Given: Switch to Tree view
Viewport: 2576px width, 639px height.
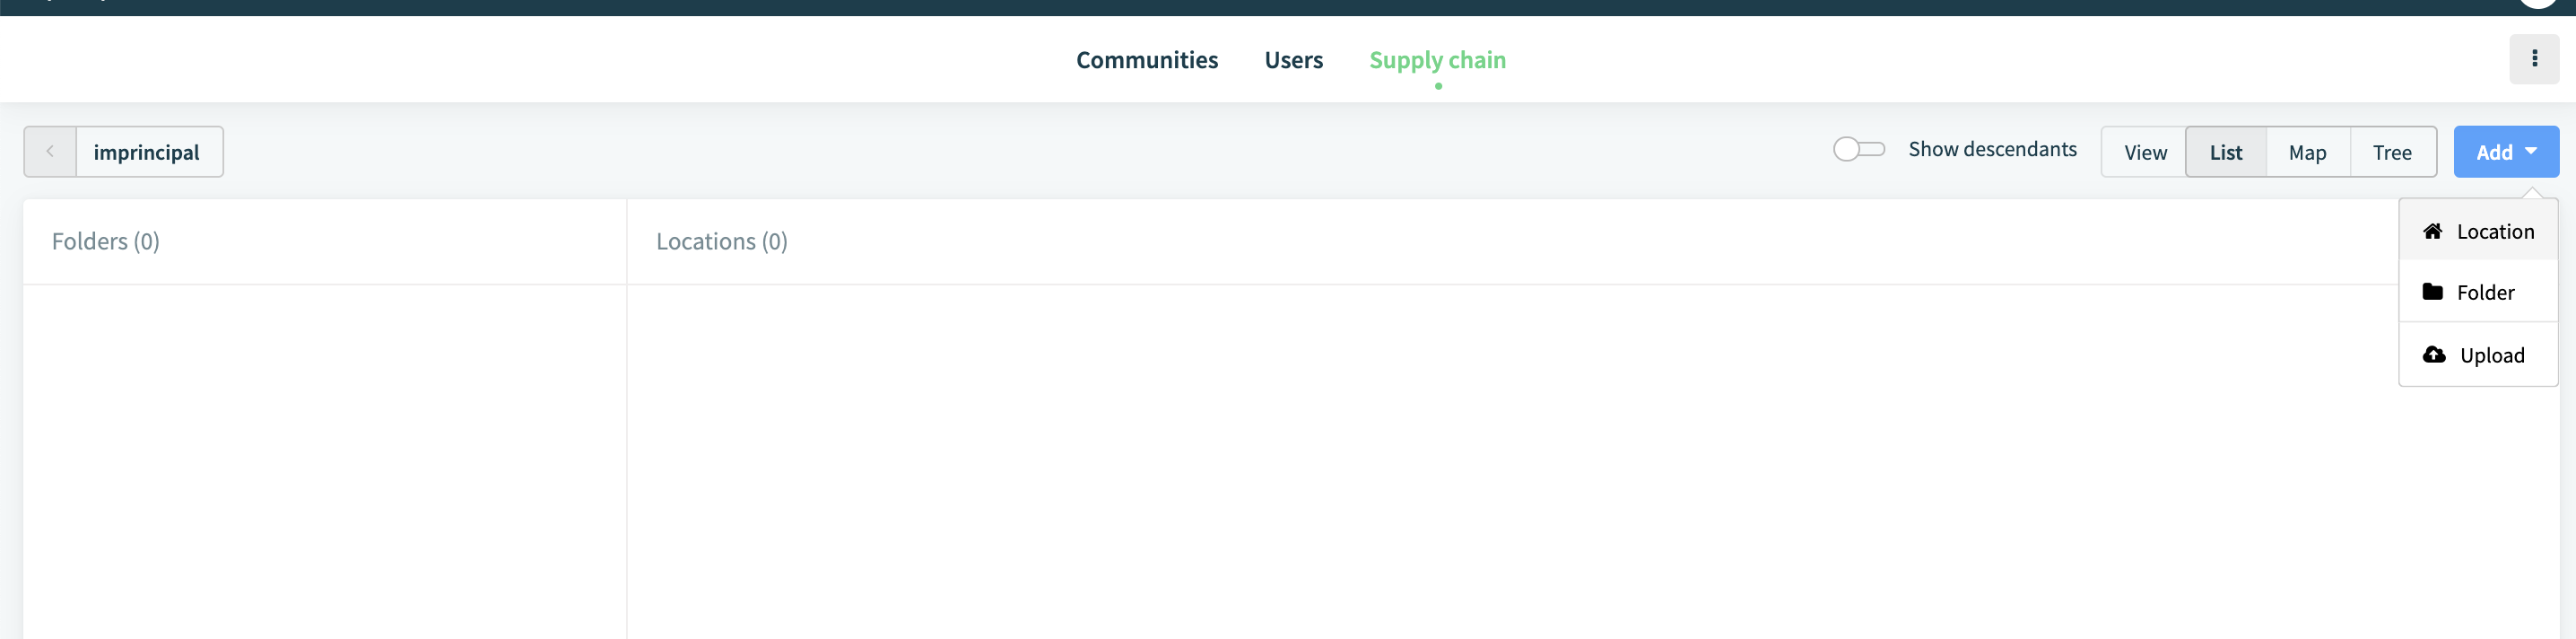Looking at the screenshot, I should pyautogui.click(x=2392, y=152).
